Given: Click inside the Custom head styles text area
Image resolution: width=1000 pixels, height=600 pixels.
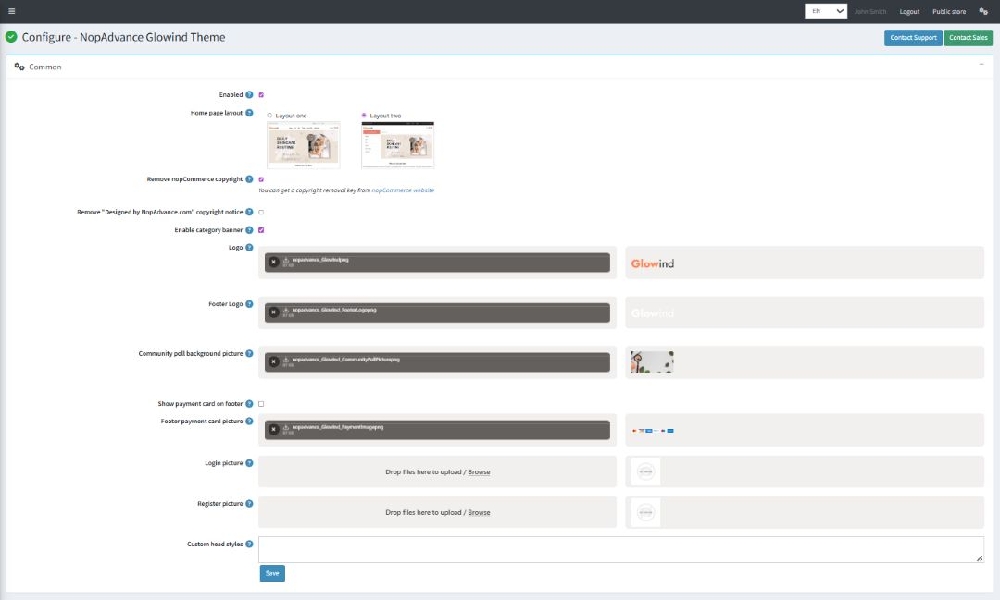Looking at the screenshot, I should 620,550.
